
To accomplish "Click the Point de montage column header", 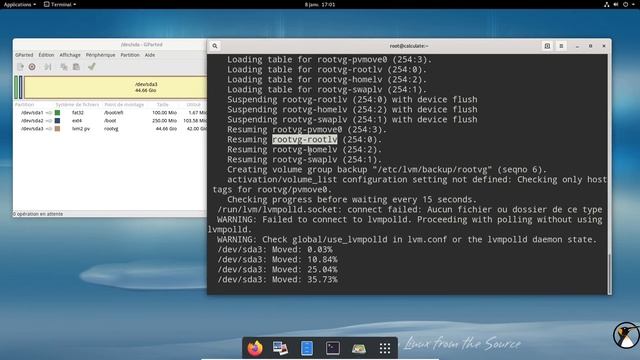I will tap(124, 105).
